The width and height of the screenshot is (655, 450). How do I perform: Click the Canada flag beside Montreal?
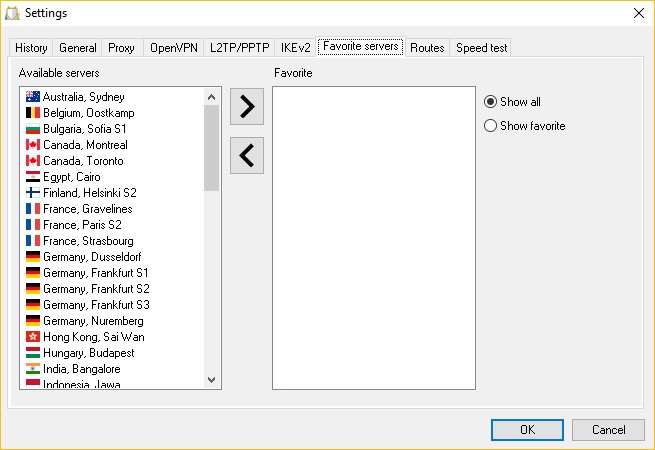point(33,145)
